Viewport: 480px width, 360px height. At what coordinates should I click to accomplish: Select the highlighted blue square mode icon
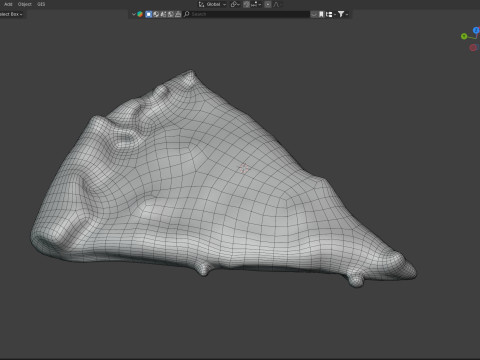[149, 14]
